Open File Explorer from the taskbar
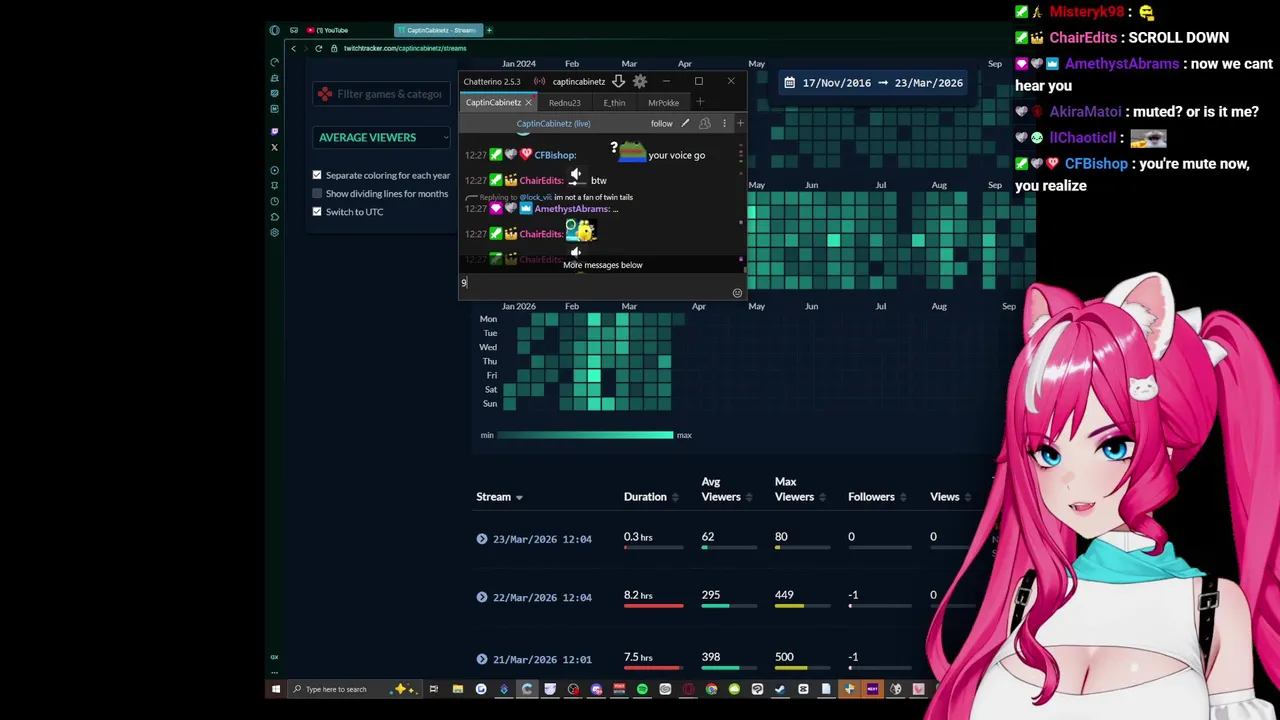The height and width of the screenshot is (720, 1280). pos(457,689)
